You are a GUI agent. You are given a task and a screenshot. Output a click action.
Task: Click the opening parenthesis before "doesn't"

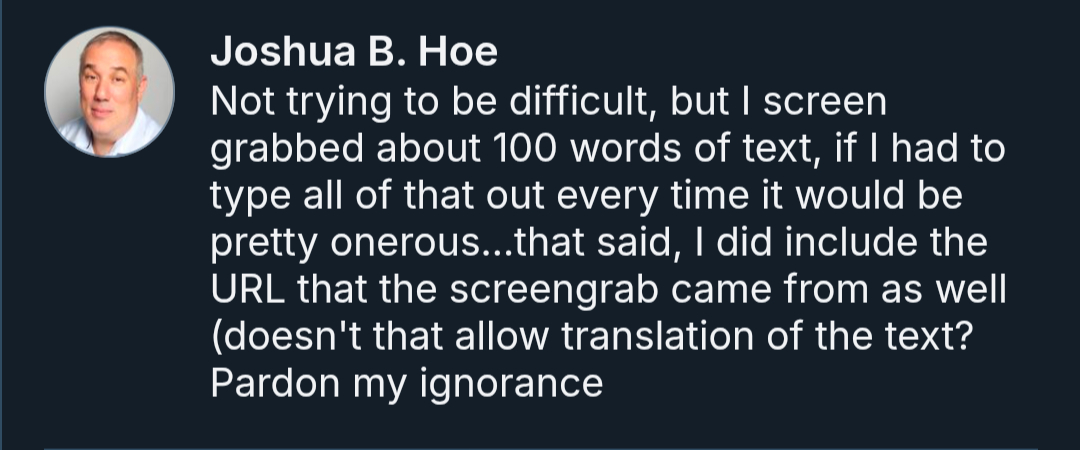(216, 336)
